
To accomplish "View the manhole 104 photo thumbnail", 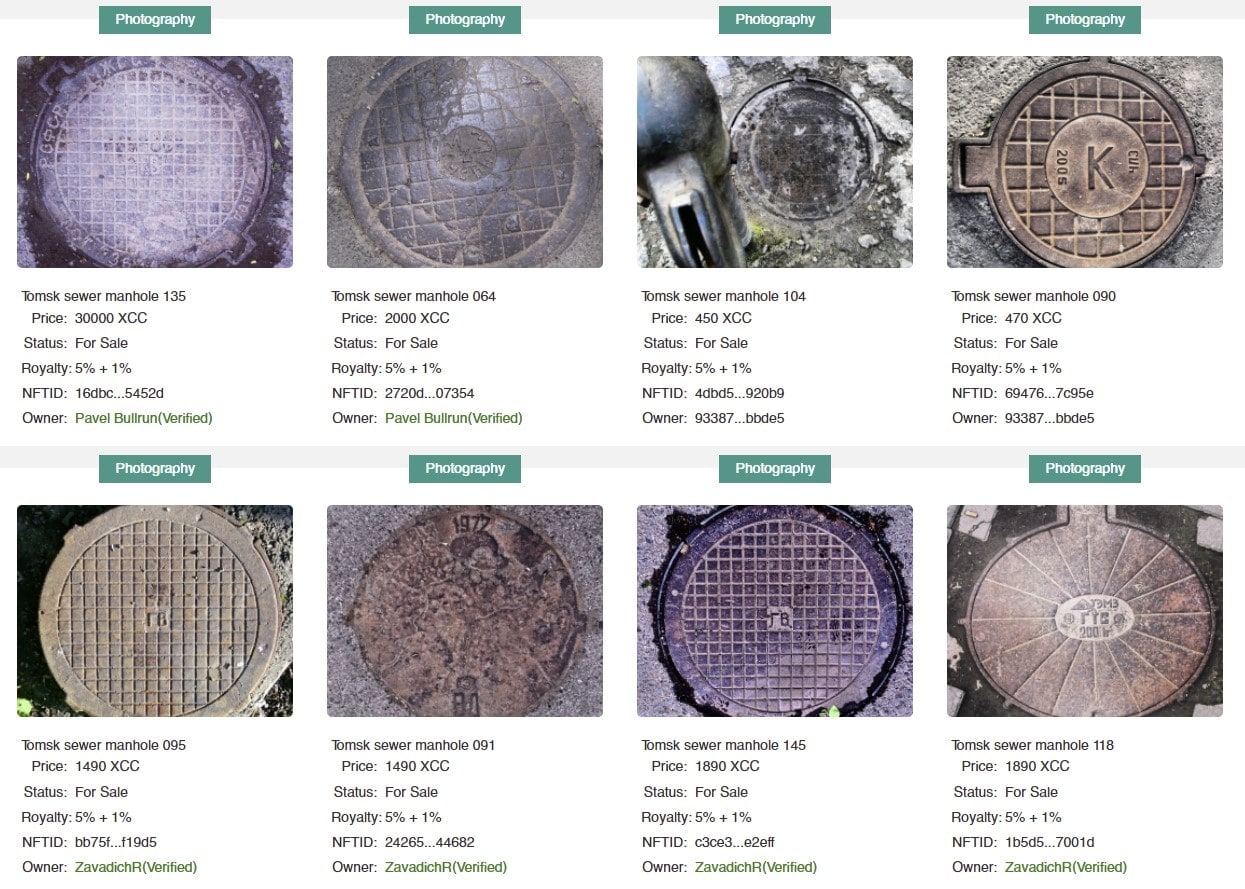I will (x=775, y=162).
